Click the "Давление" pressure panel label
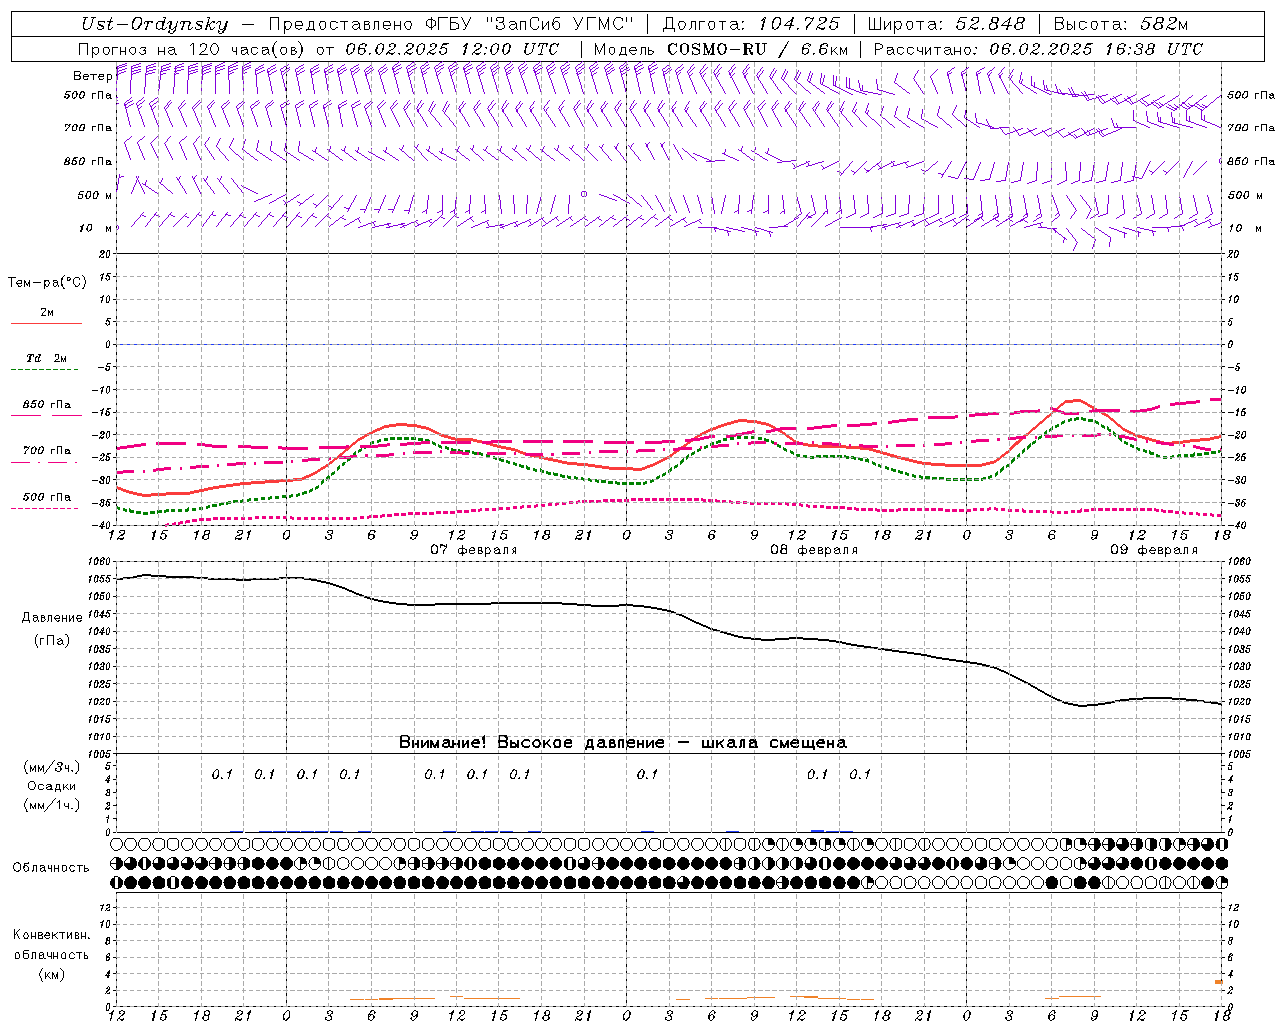 click(52, 618)
